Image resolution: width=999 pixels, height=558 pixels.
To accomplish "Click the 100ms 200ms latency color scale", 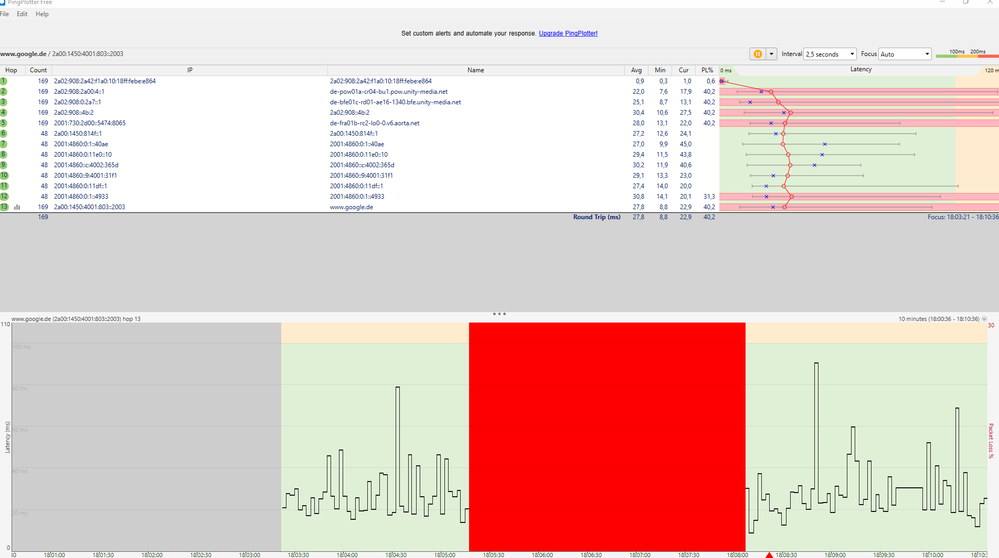I will (x=967, y=54).
